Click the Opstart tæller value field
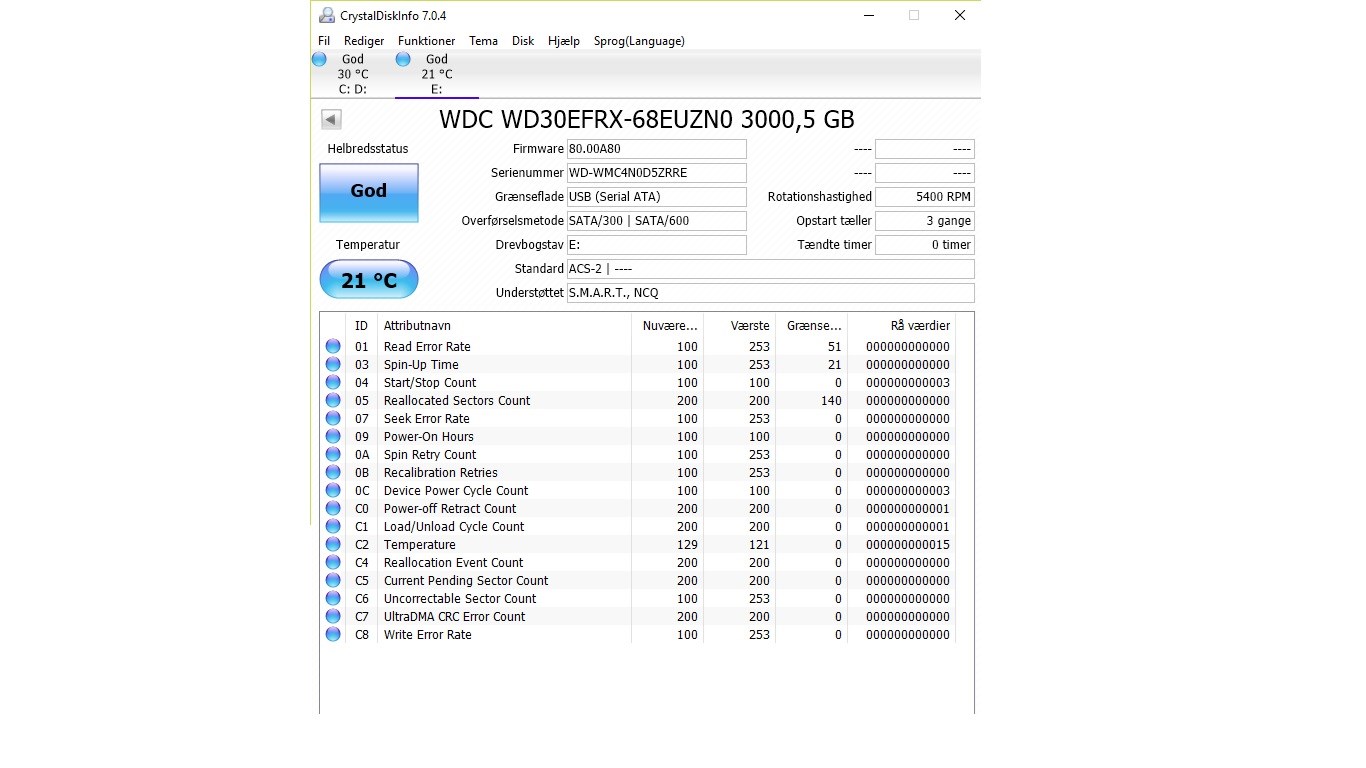Viewport: 1366px width, 768px height. pyautogui.click(x=925, y=221)
